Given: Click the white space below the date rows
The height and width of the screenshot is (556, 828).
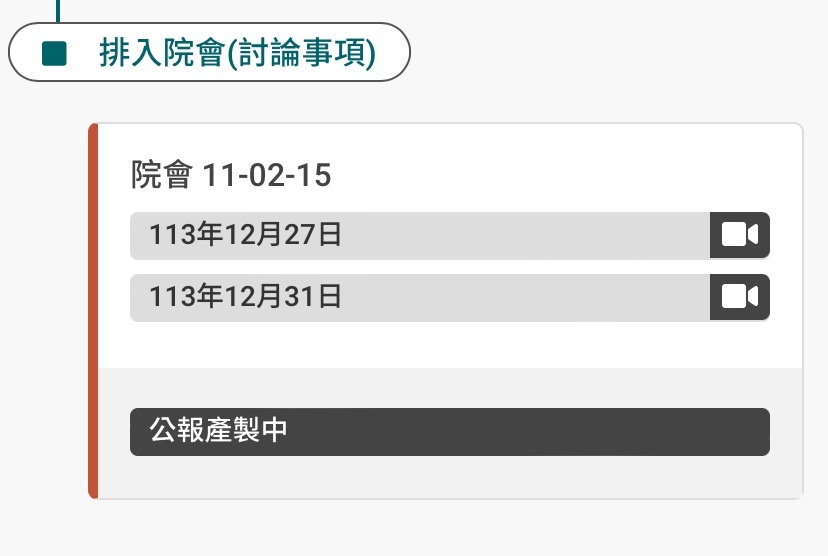Looking at the screenshot, I should (450, 345).
